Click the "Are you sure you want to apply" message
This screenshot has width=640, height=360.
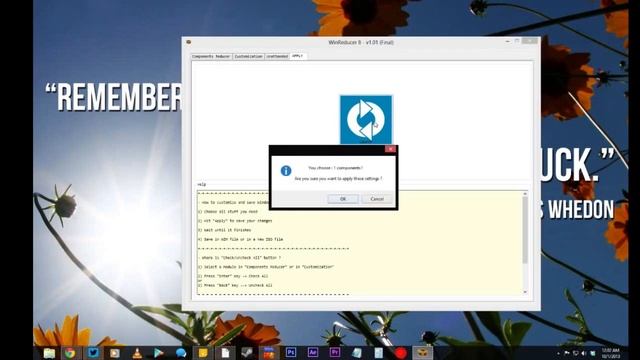(x=338, y=179)
